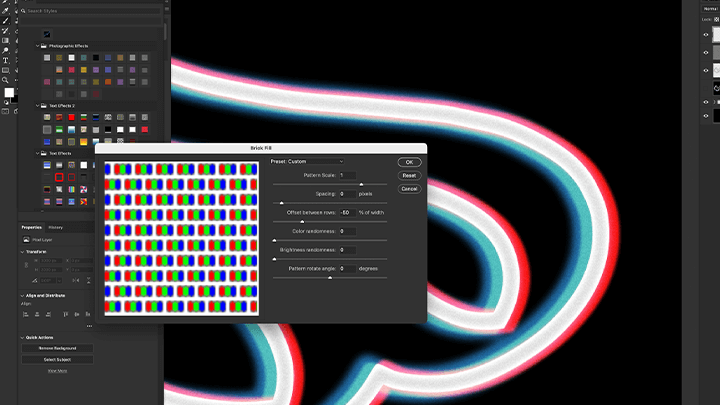Hide the bottom black layer eye icon
This screenshot has width=720, height=405.
[706, 116]
